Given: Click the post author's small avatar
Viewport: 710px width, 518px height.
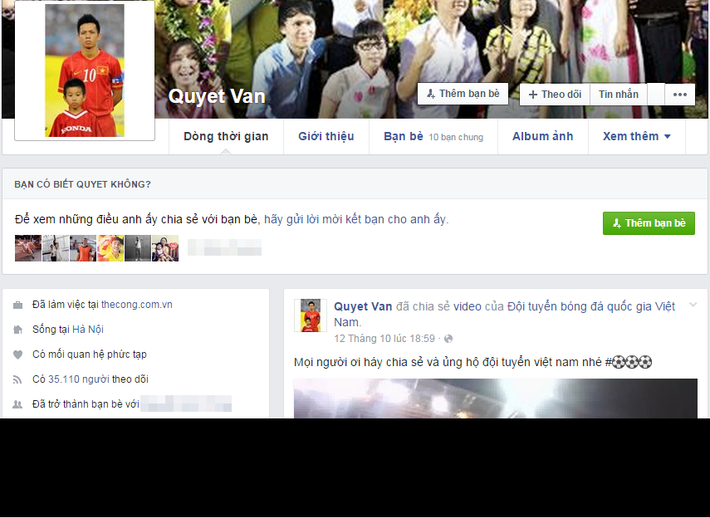Looking at the screenshot, I should coord(310,315).
